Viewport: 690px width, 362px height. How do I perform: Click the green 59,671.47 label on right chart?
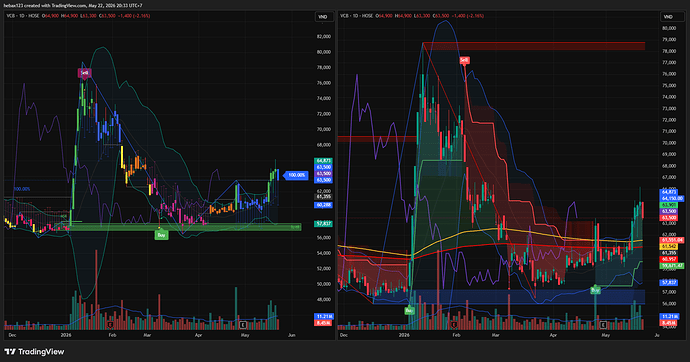672,266
